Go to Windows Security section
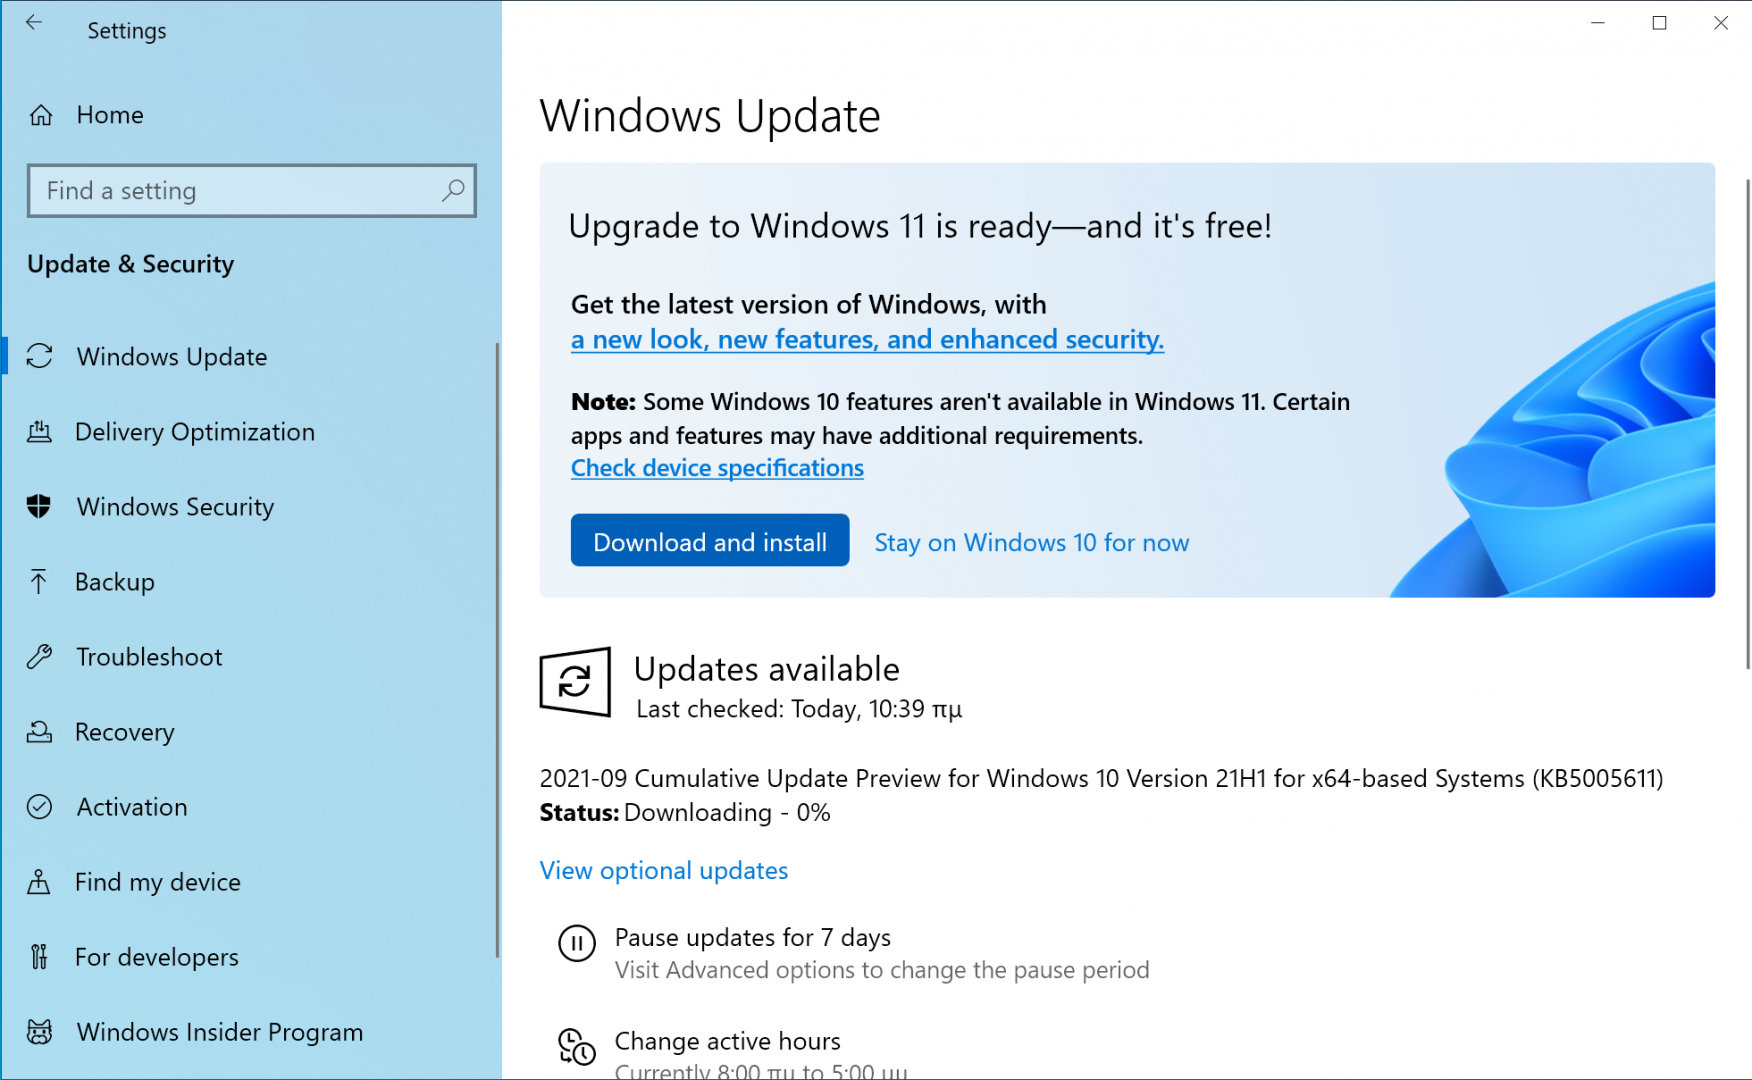 pyautogui.click(x=175, y=507)
